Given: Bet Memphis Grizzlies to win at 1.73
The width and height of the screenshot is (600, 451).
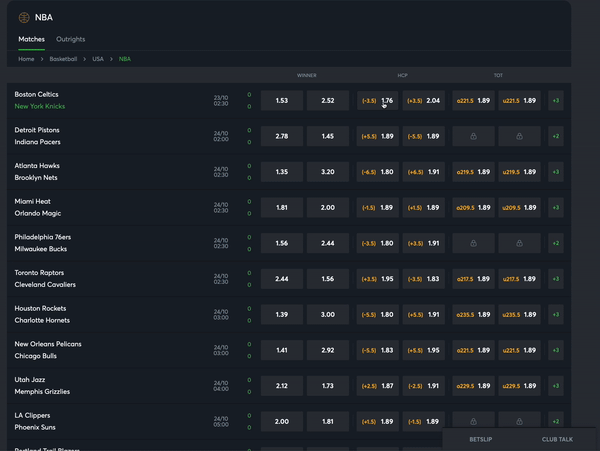Looking at the screenshot, I should pyautogui.click(x=328, y=386).
